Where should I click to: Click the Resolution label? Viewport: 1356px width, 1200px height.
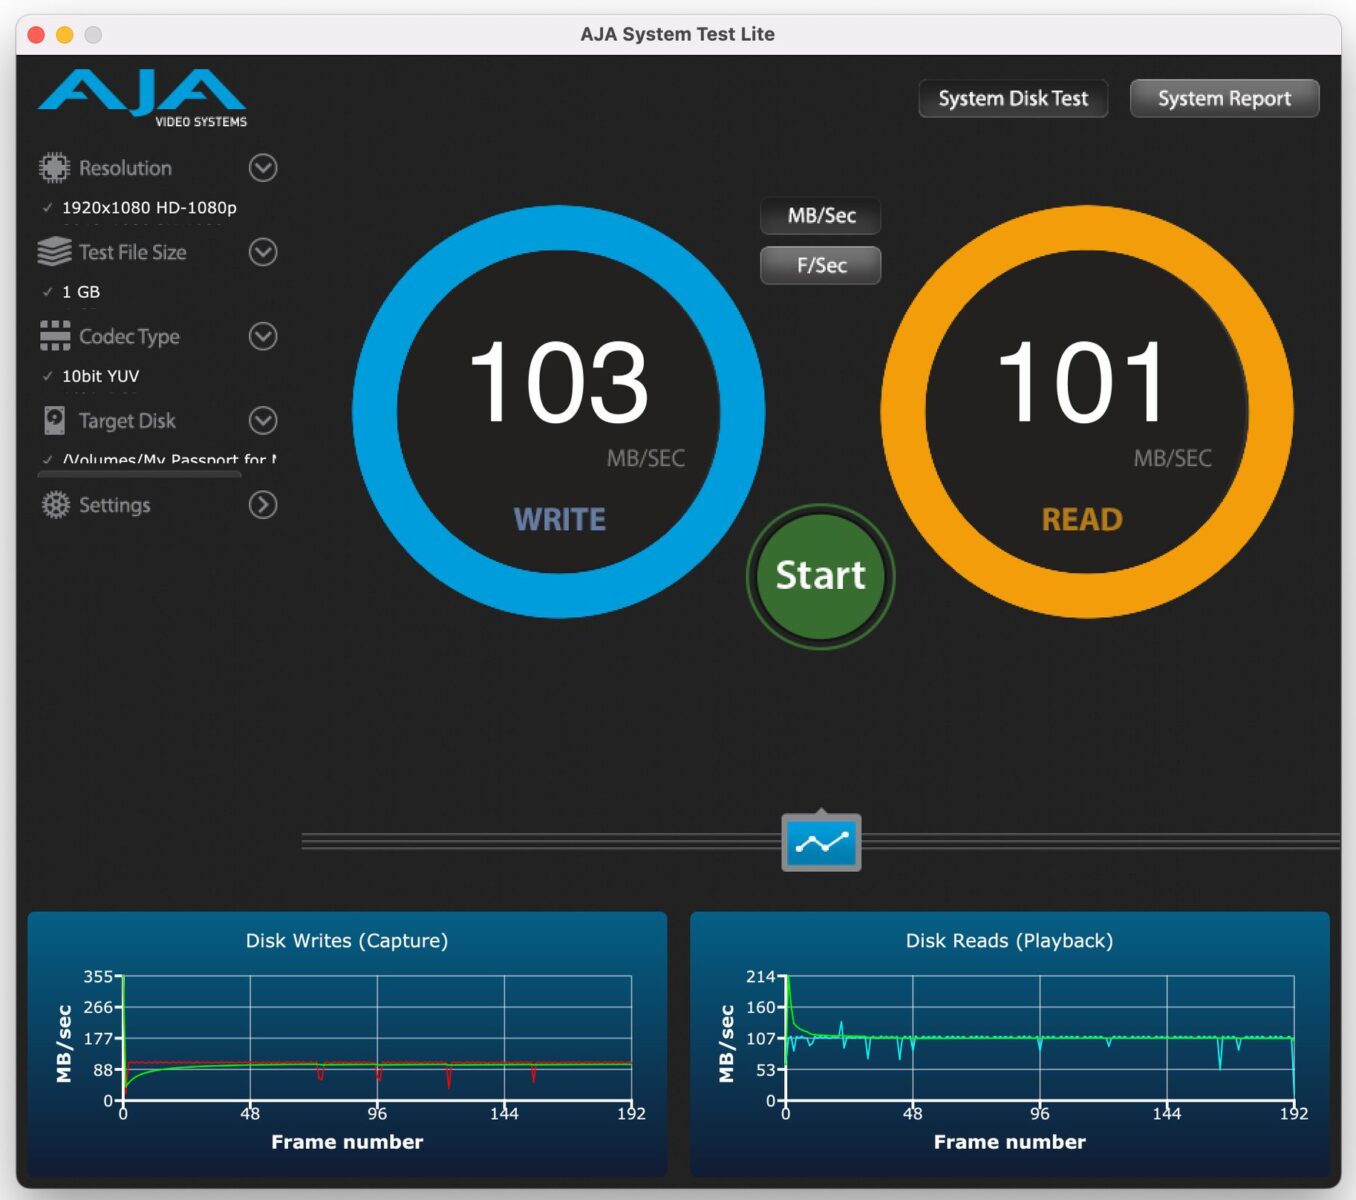pos(125,168)
